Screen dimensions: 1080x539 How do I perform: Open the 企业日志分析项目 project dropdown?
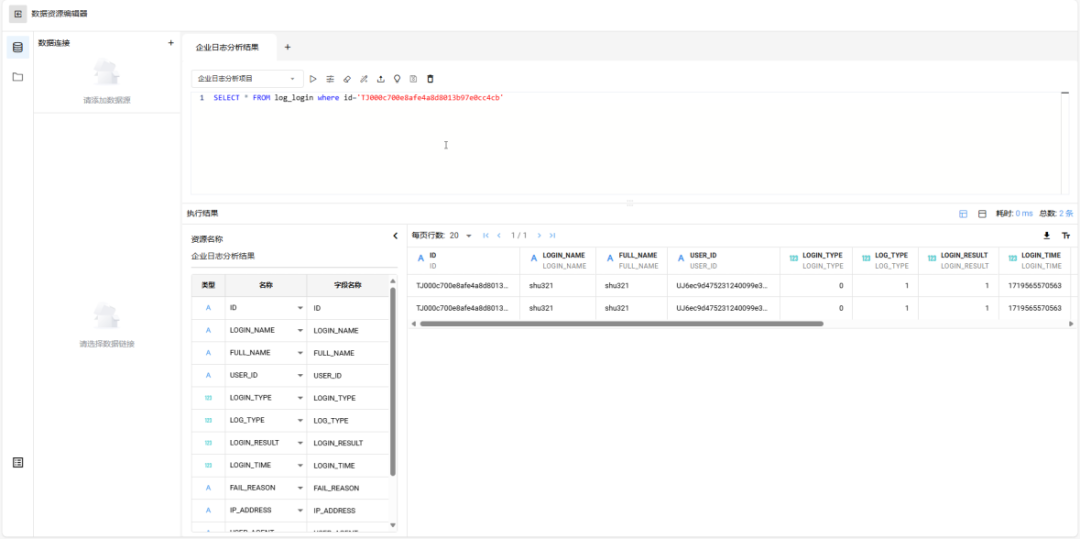point(247,79)
